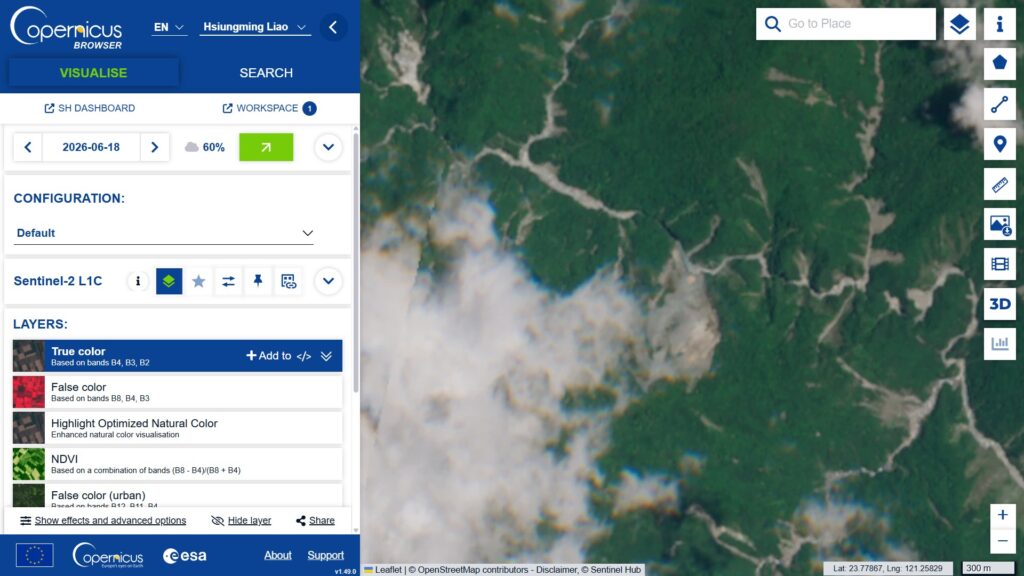Click Add to on True color layer
The width and height of the screenshot is (1024, 576).
pyautogui.click(x=268, y=356)
